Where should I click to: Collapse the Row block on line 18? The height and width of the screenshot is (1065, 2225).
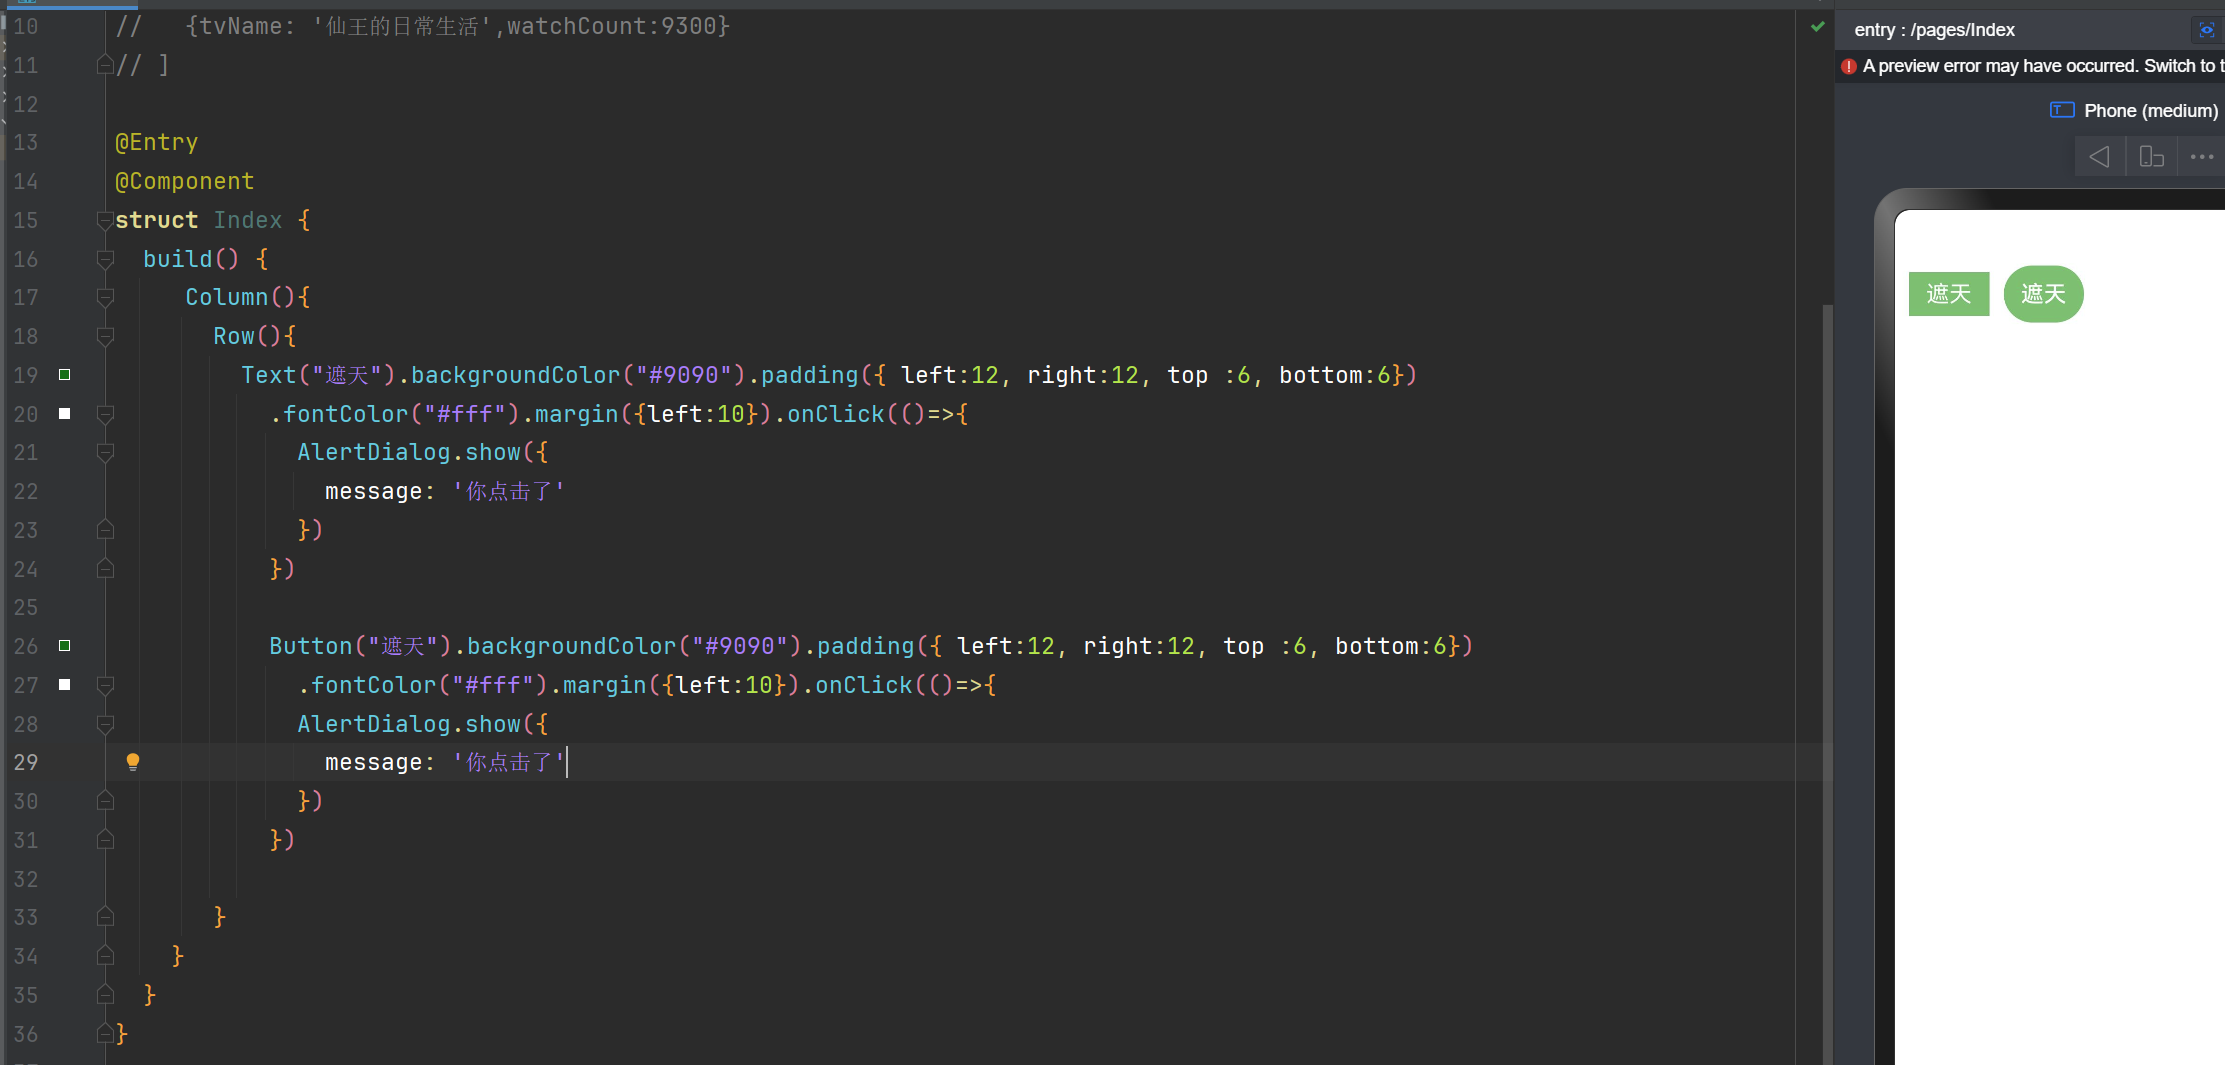(x=105, y=336)
